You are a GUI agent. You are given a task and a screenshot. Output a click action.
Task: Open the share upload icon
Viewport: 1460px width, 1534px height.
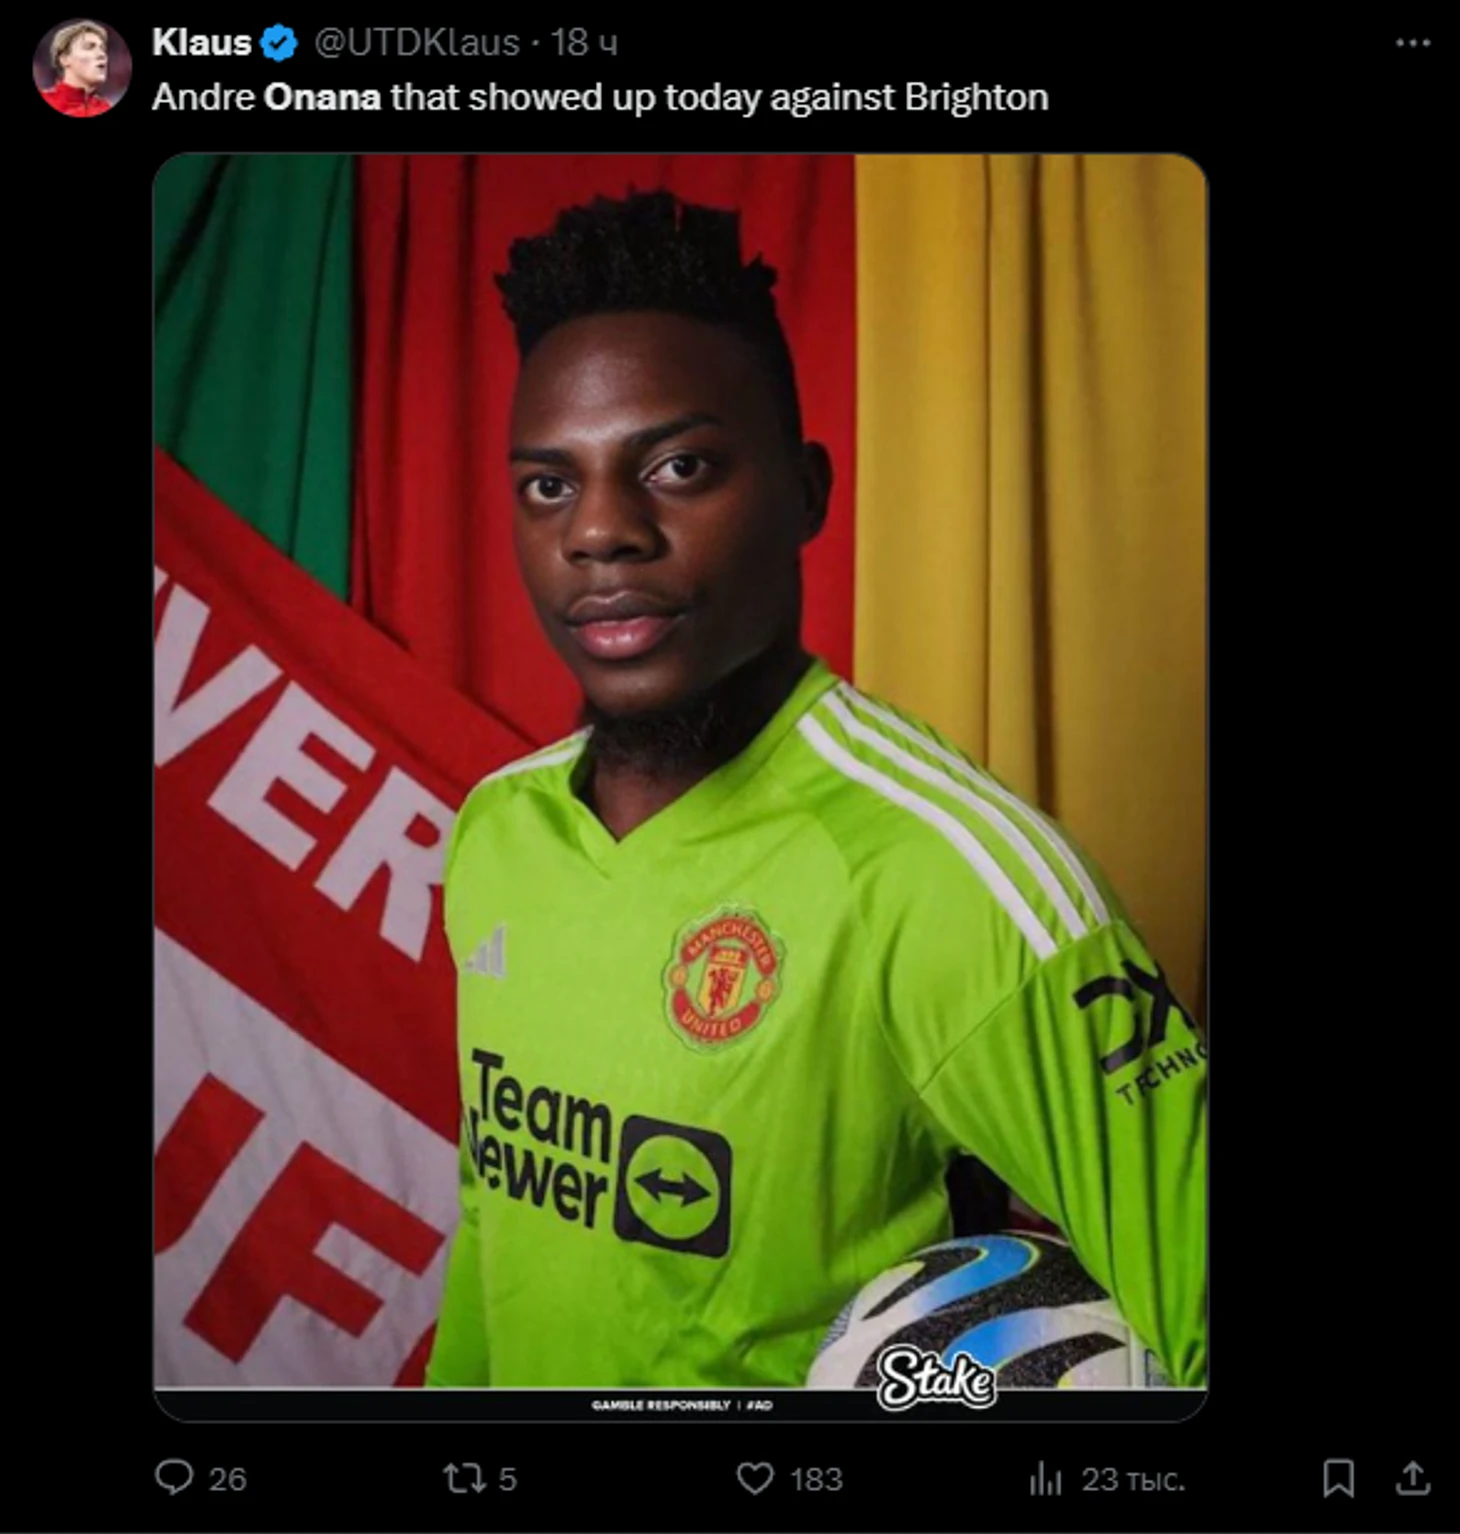pyautogui.click(x=1412, y=1477)
